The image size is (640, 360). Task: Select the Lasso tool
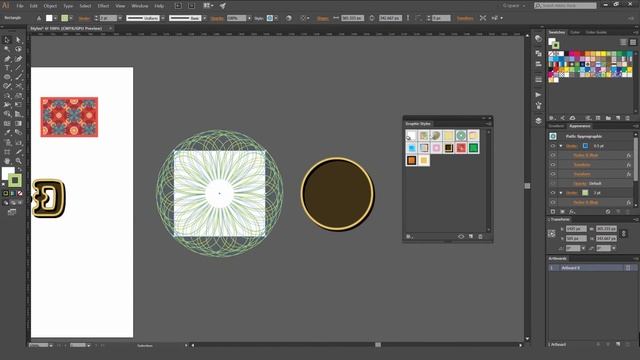[18, 49]
